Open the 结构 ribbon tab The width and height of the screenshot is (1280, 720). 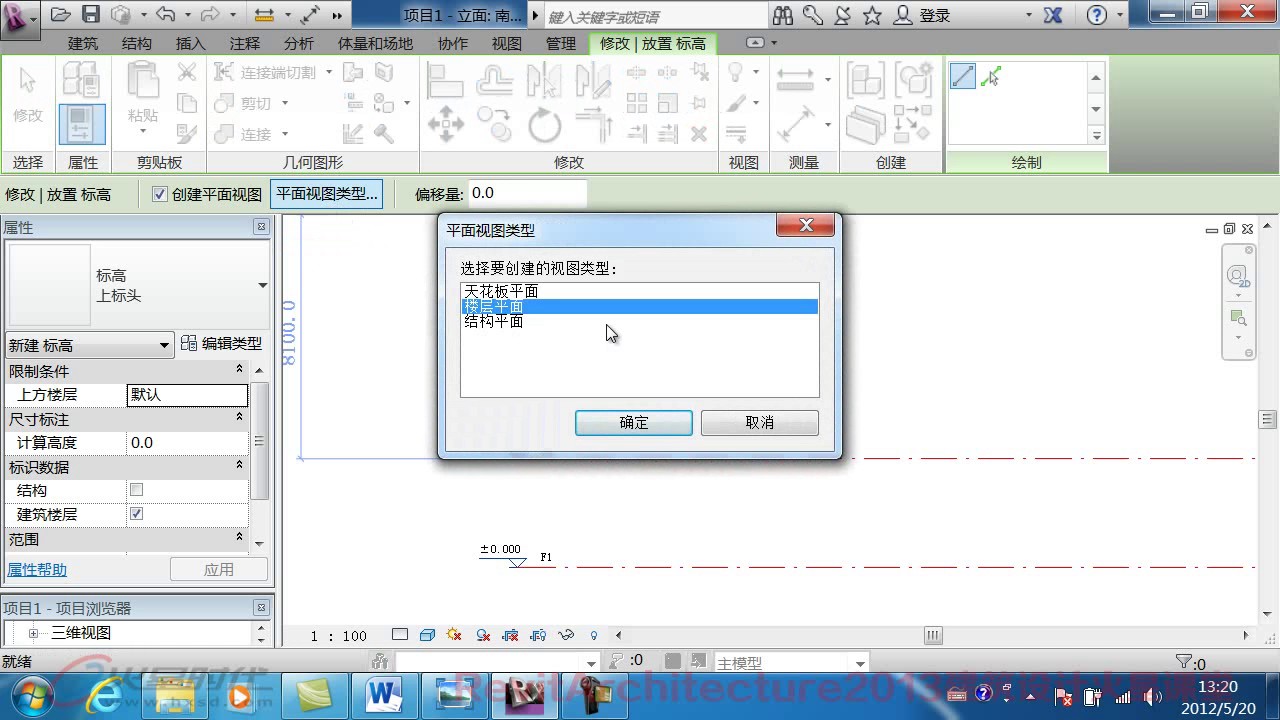coord(137,44)
